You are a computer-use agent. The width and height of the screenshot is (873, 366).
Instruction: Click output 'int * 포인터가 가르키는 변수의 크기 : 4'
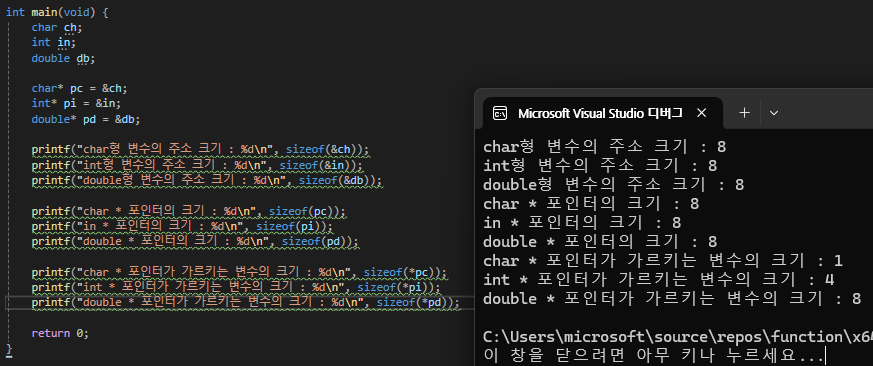(659, 279)
